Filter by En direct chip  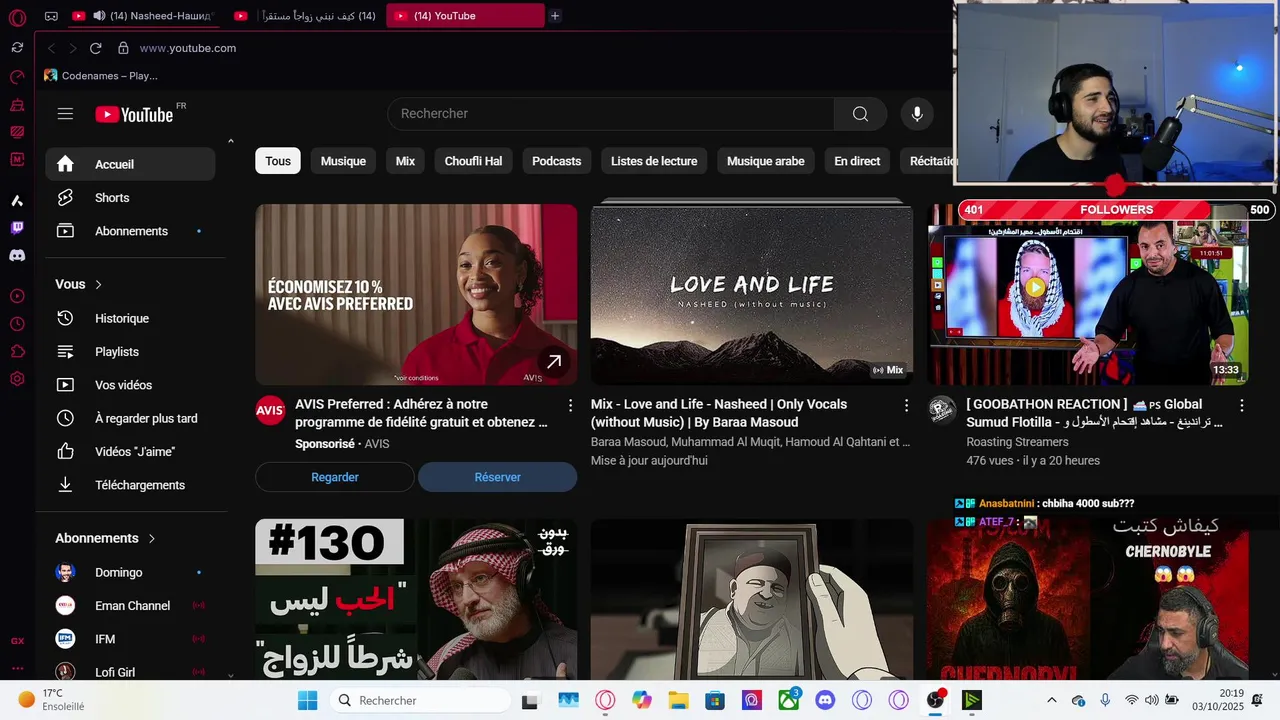pos(857,161)
